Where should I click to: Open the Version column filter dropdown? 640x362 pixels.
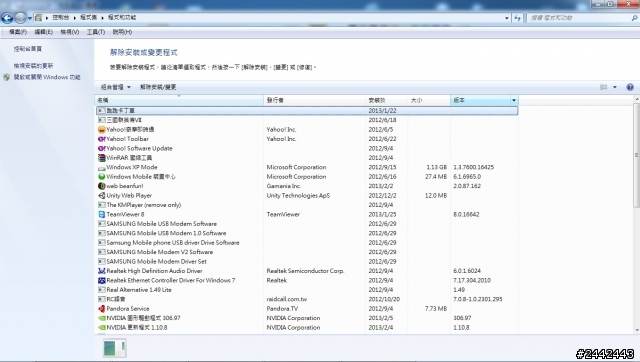coord(514,100)
